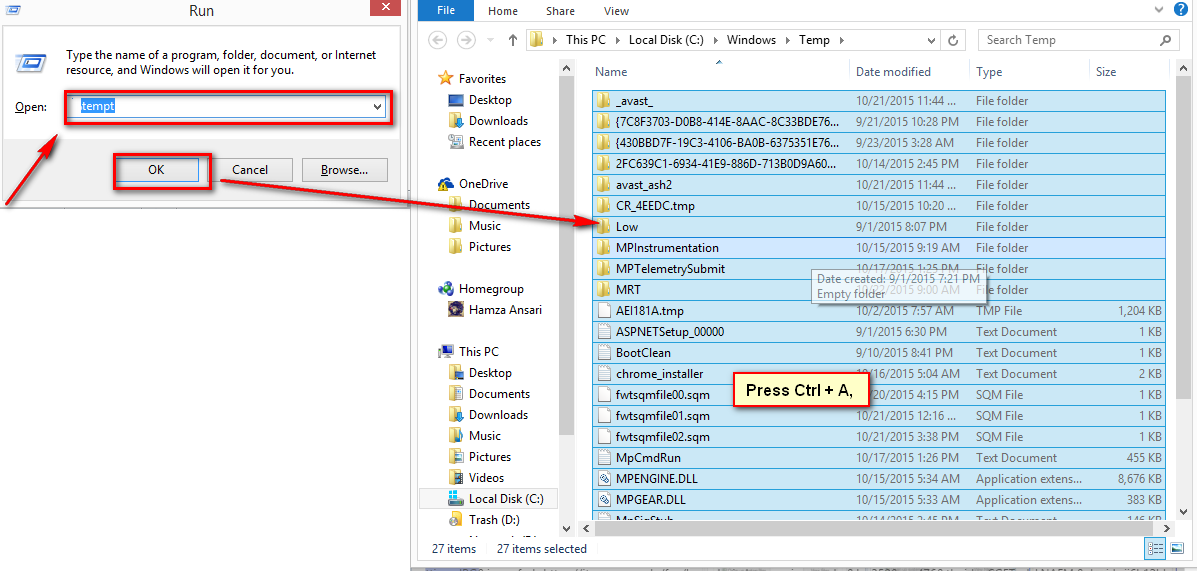Select the fwtsqmfile01.sqm file

[879, 416]
